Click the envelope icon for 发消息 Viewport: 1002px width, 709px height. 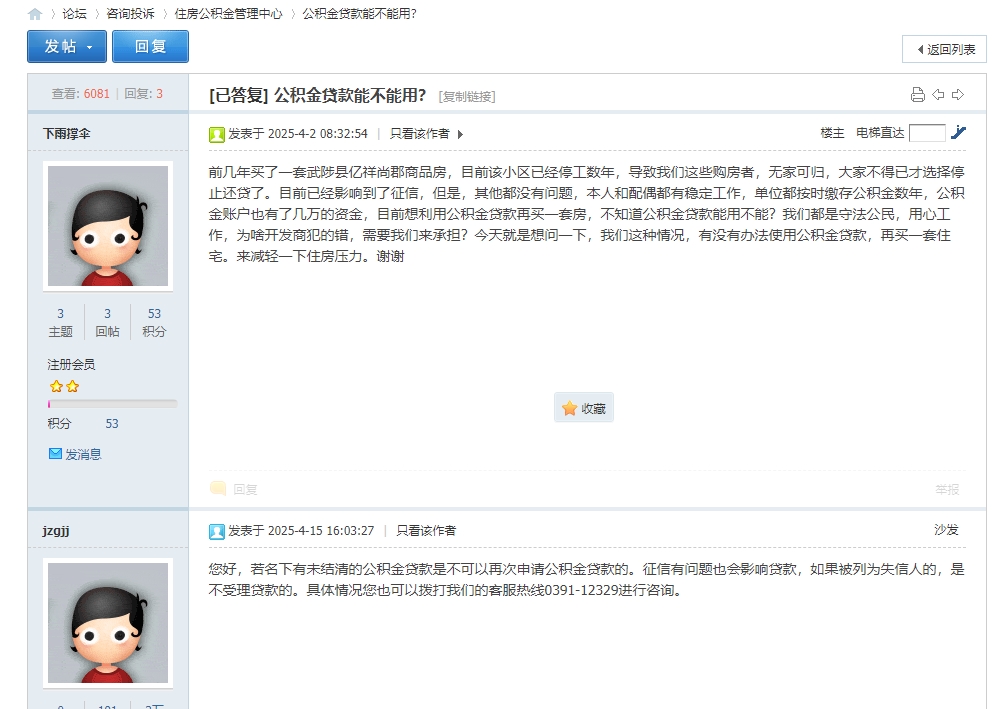[56, 454]
